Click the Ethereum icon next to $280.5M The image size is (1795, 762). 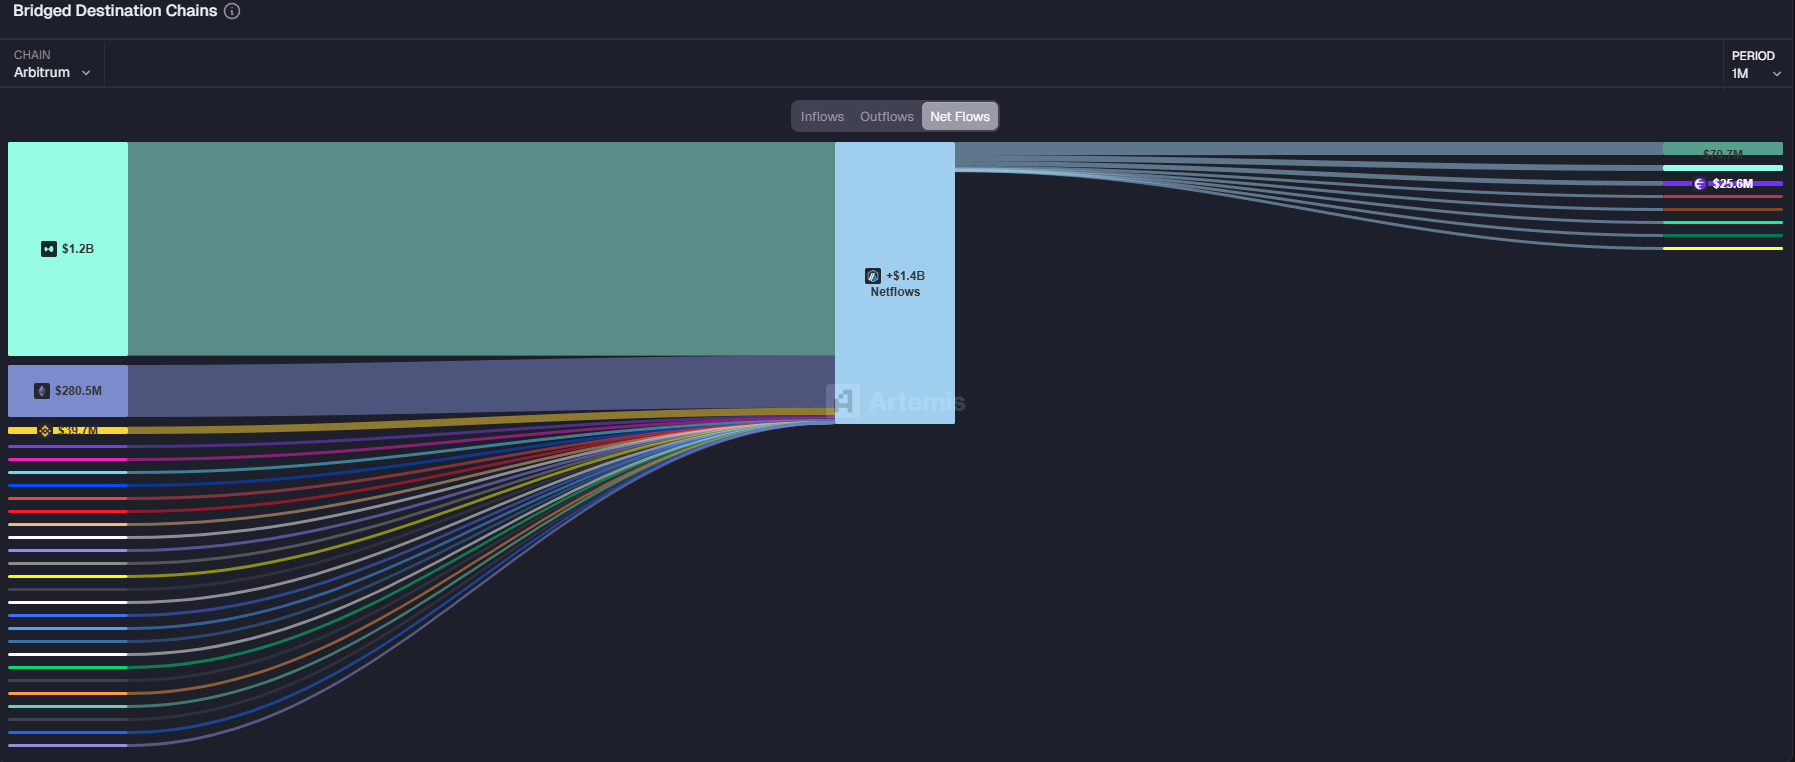[x=42, y=391]
